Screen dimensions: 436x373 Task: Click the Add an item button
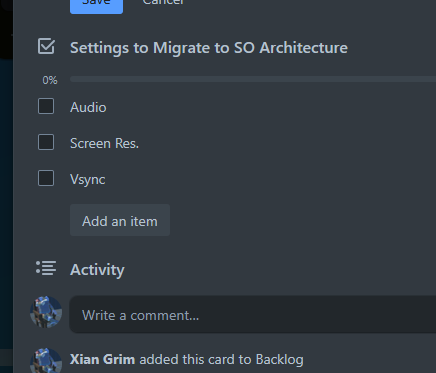point(120,220)
